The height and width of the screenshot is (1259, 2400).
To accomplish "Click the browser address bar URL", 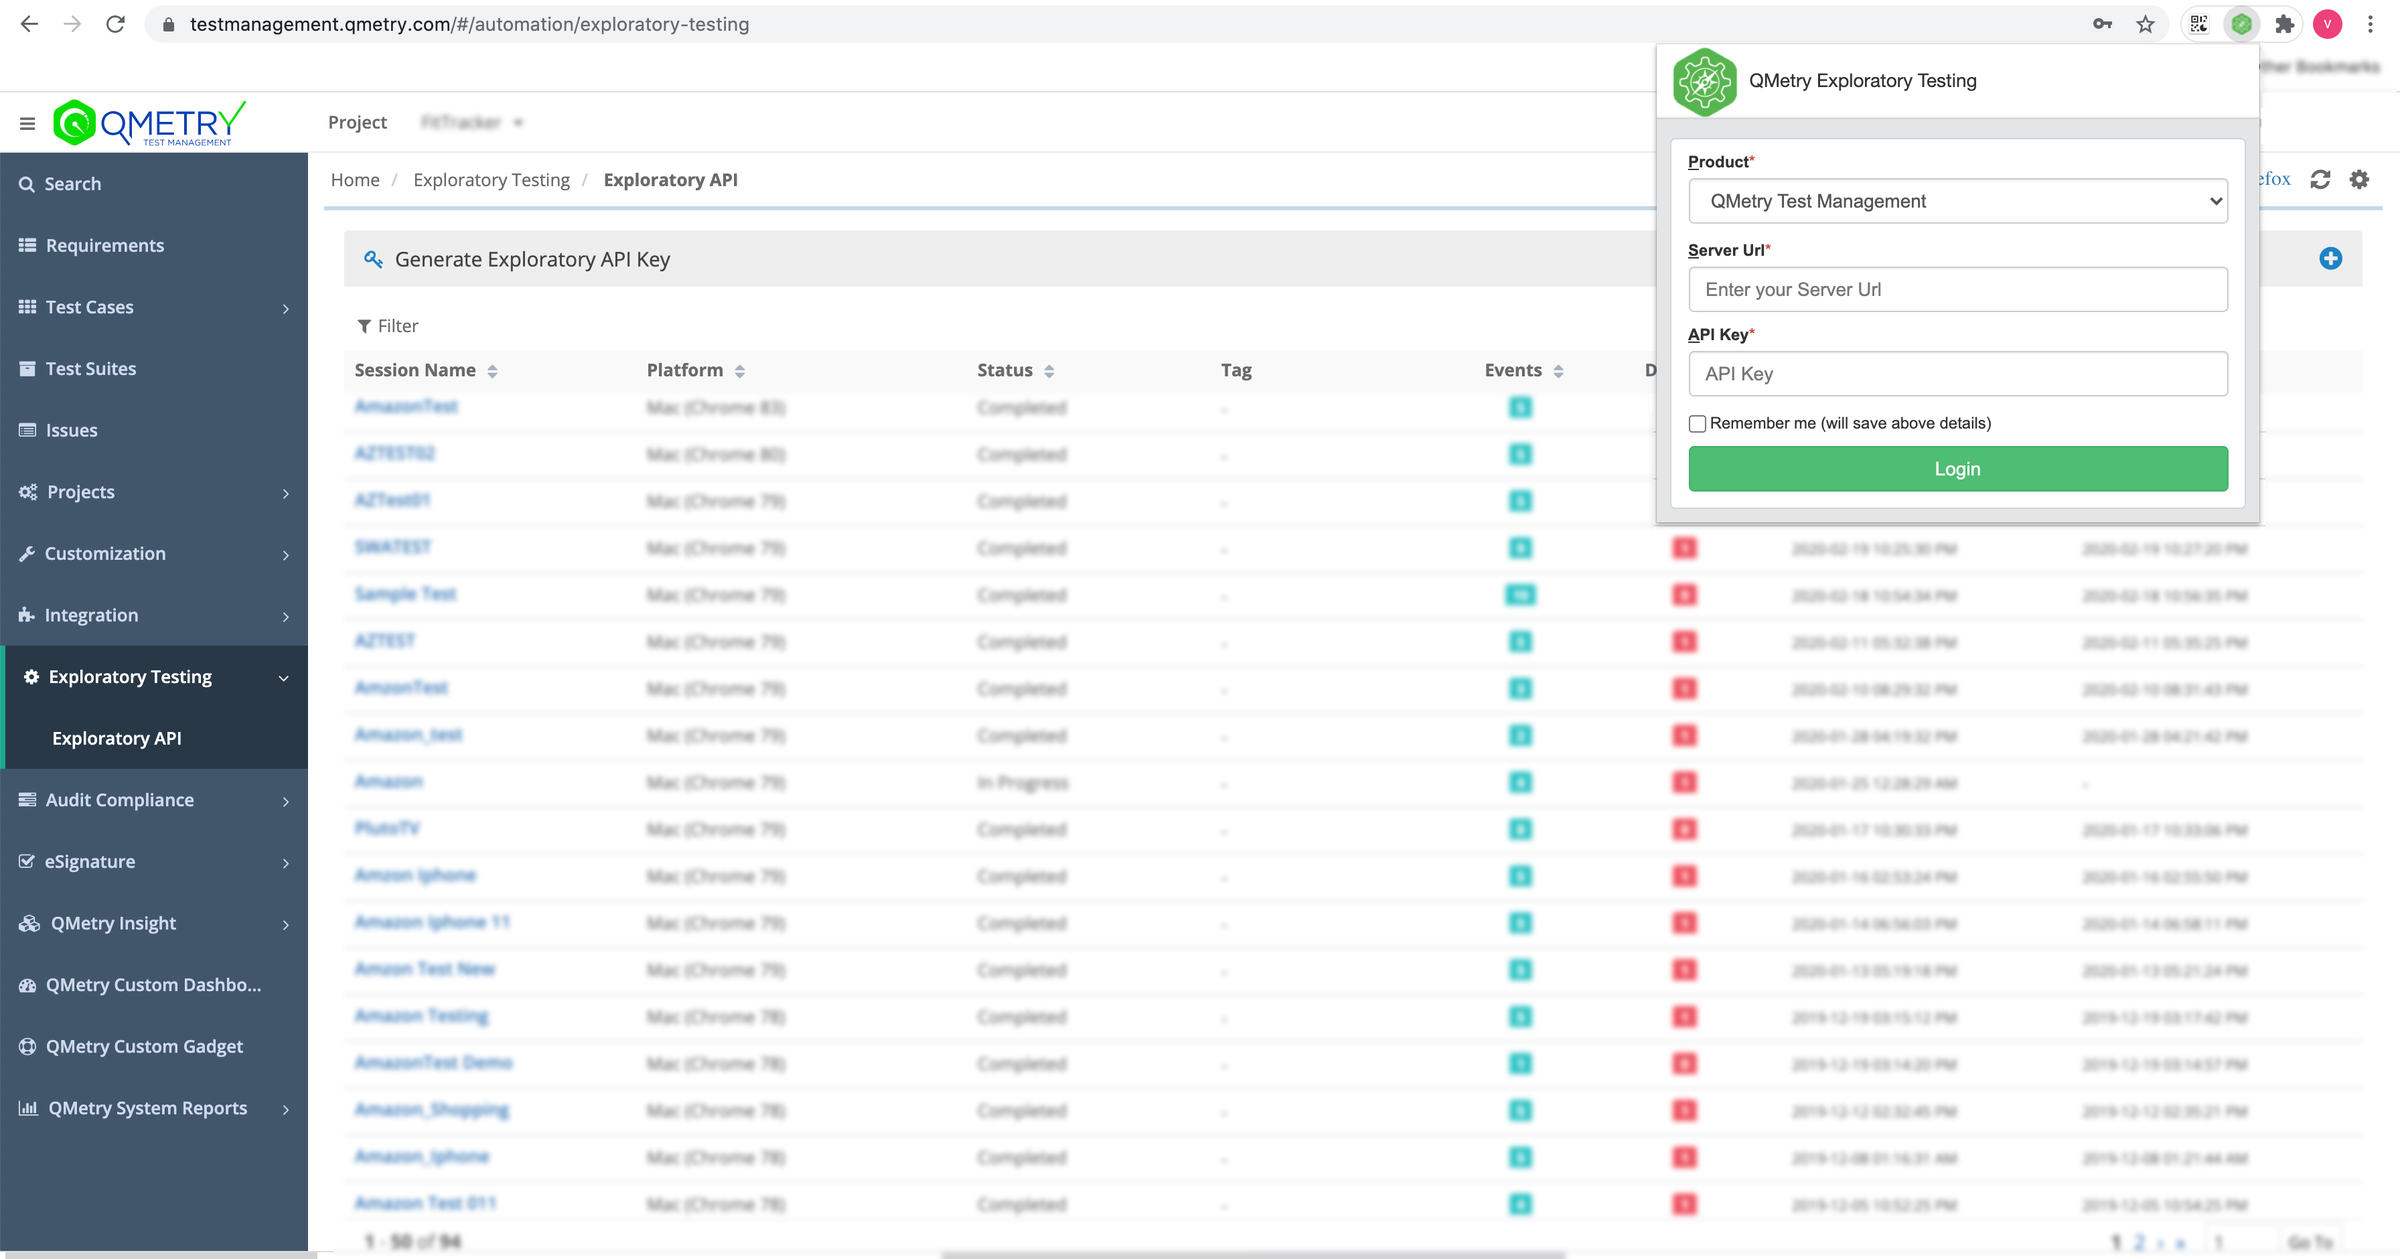I will [469, 24].
